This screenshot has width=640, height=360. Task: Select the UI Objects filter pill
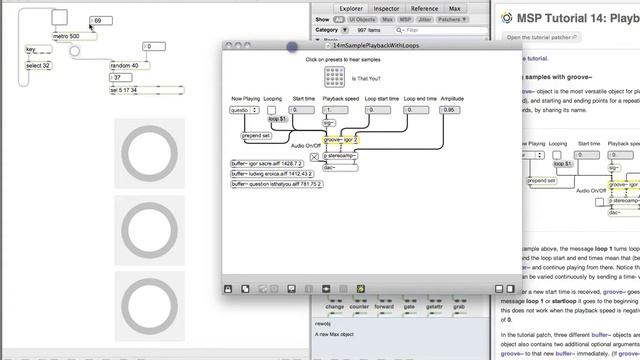point(362,20)
